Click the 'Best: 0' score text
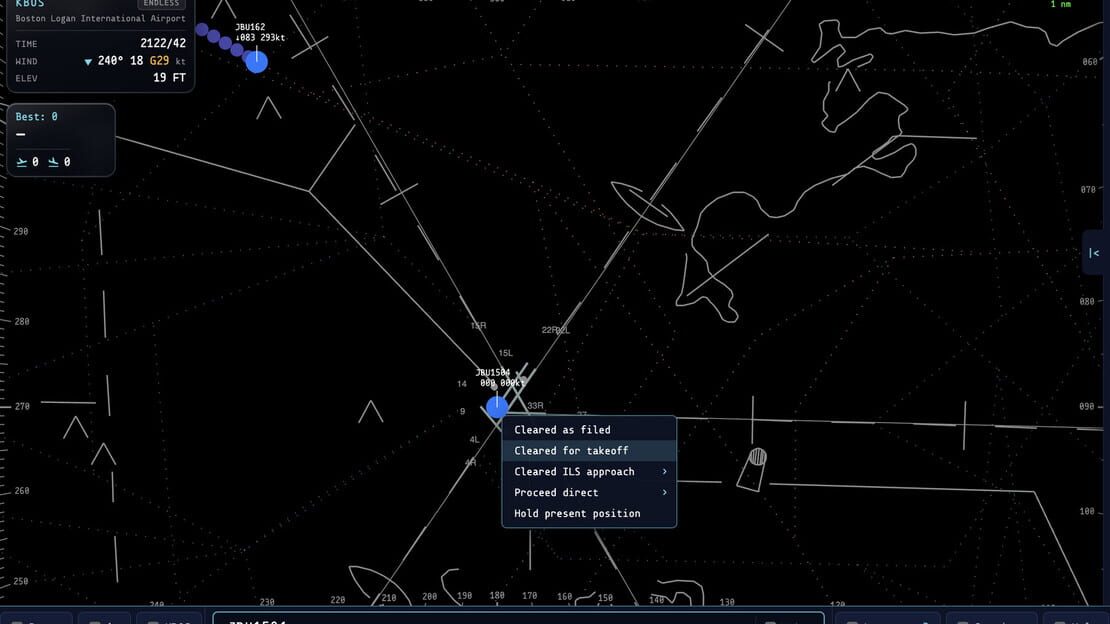Viewport: 1110px width, 624px height. click(x=37, y=117)
